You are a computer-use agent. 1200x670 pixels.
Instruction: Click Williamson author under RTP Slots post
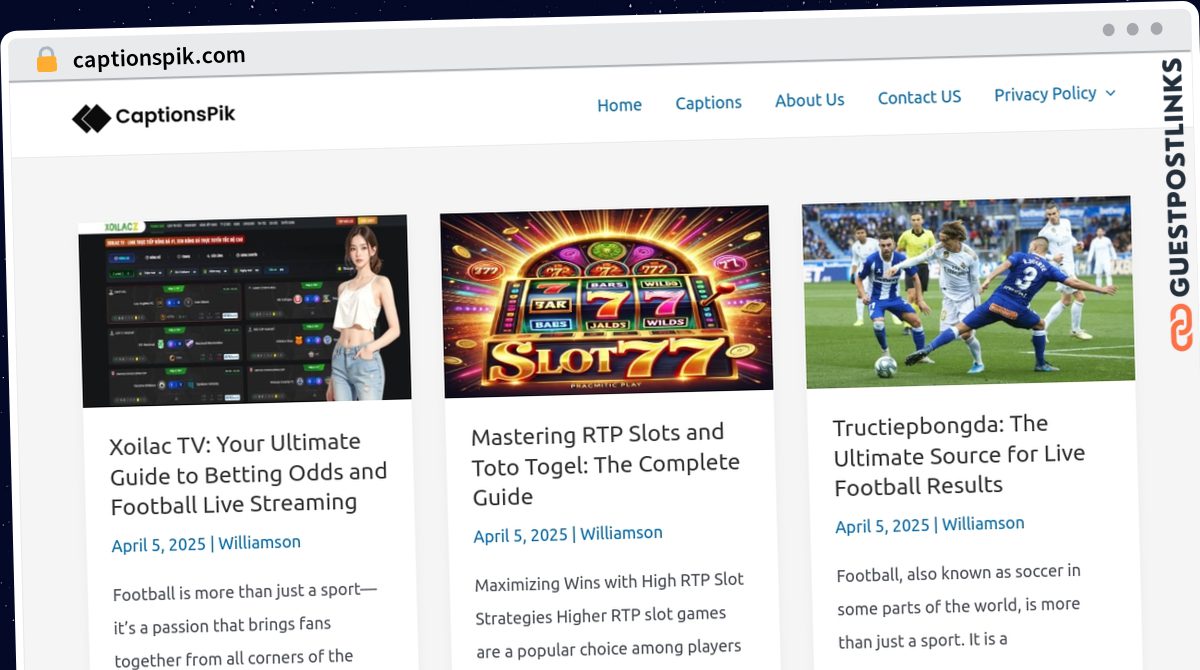coord(621,533)
